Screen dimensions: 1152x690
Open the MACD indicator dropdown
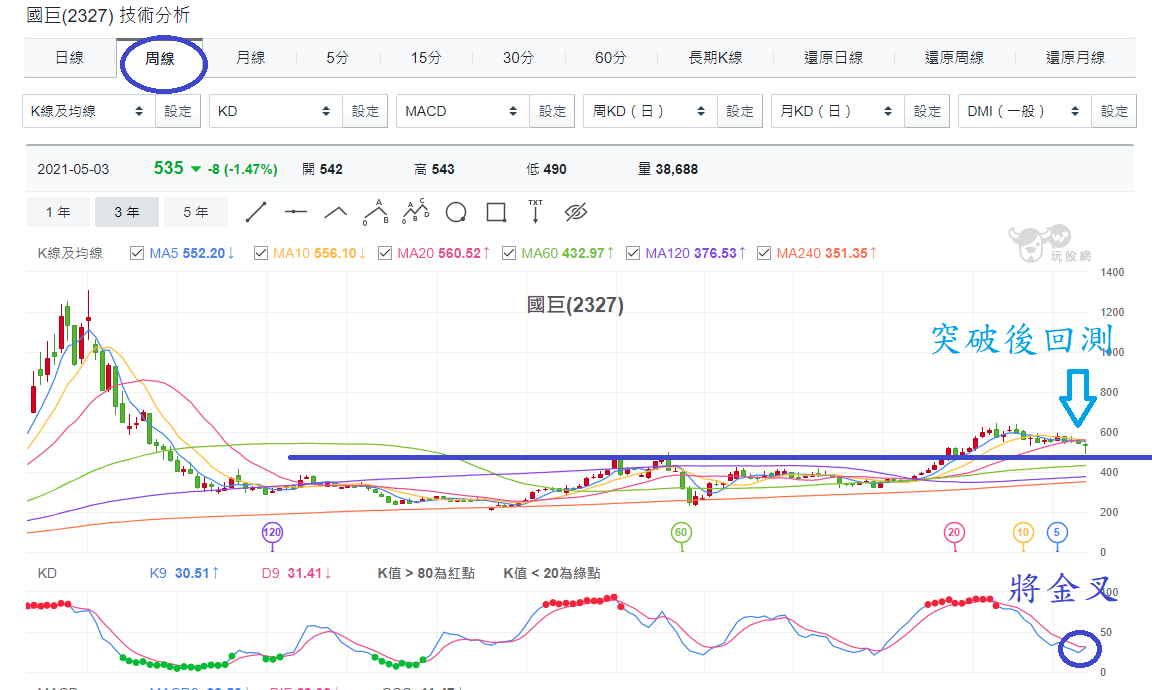pos(463,111)
